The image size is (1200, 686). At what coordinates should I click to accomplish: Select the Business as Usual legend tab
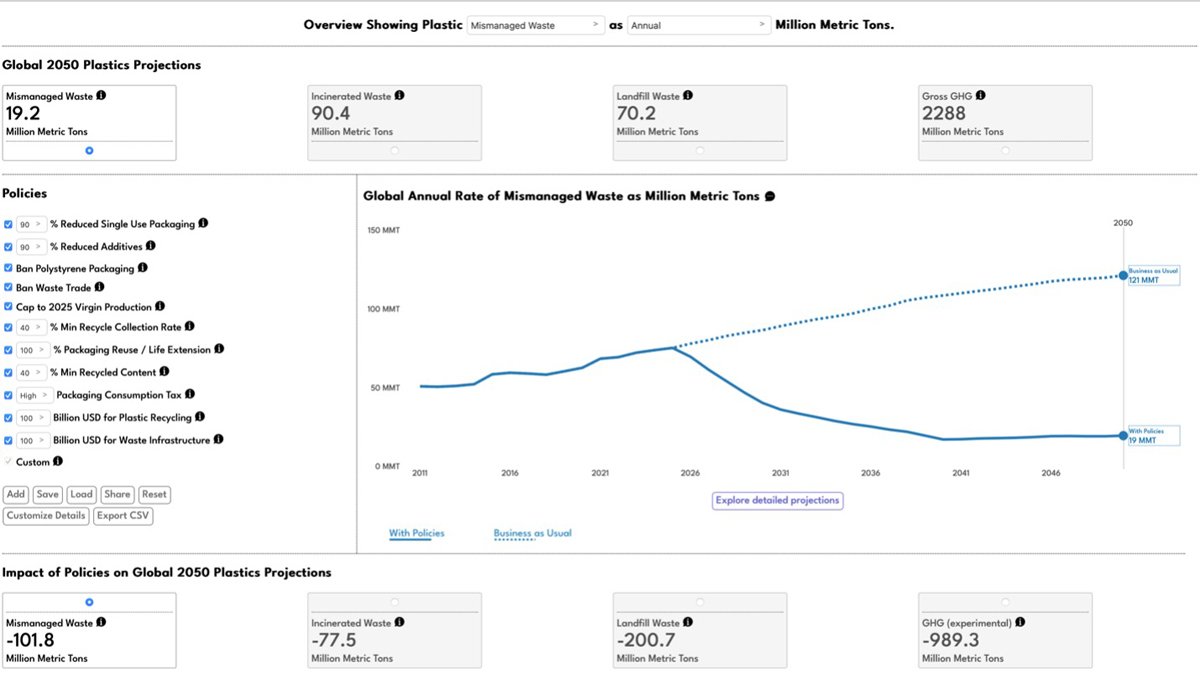(532, 534)
